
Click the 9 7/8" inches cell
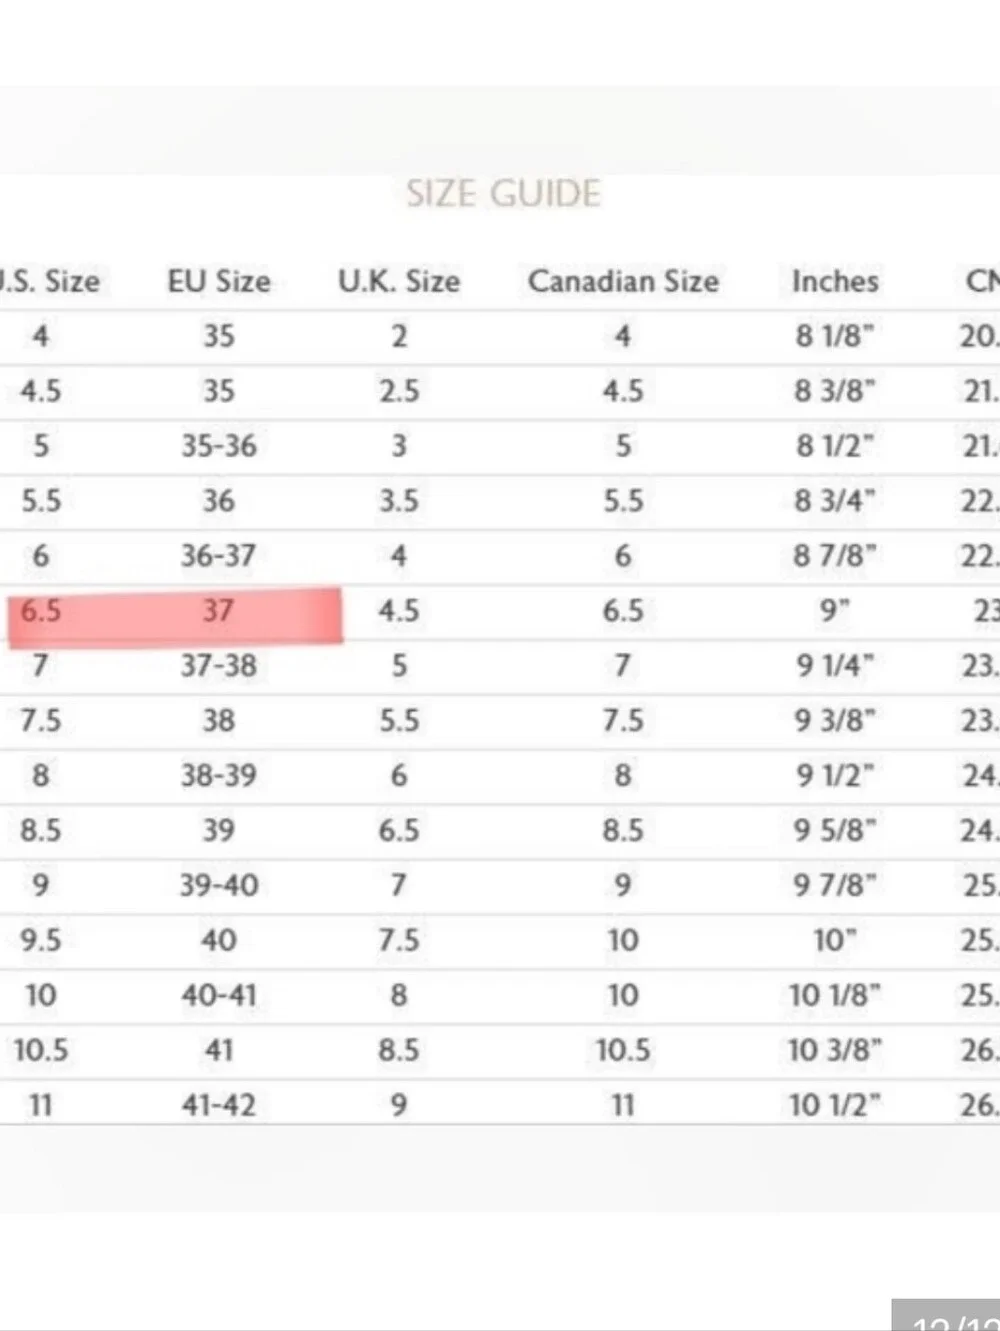(x=835, y=885)
